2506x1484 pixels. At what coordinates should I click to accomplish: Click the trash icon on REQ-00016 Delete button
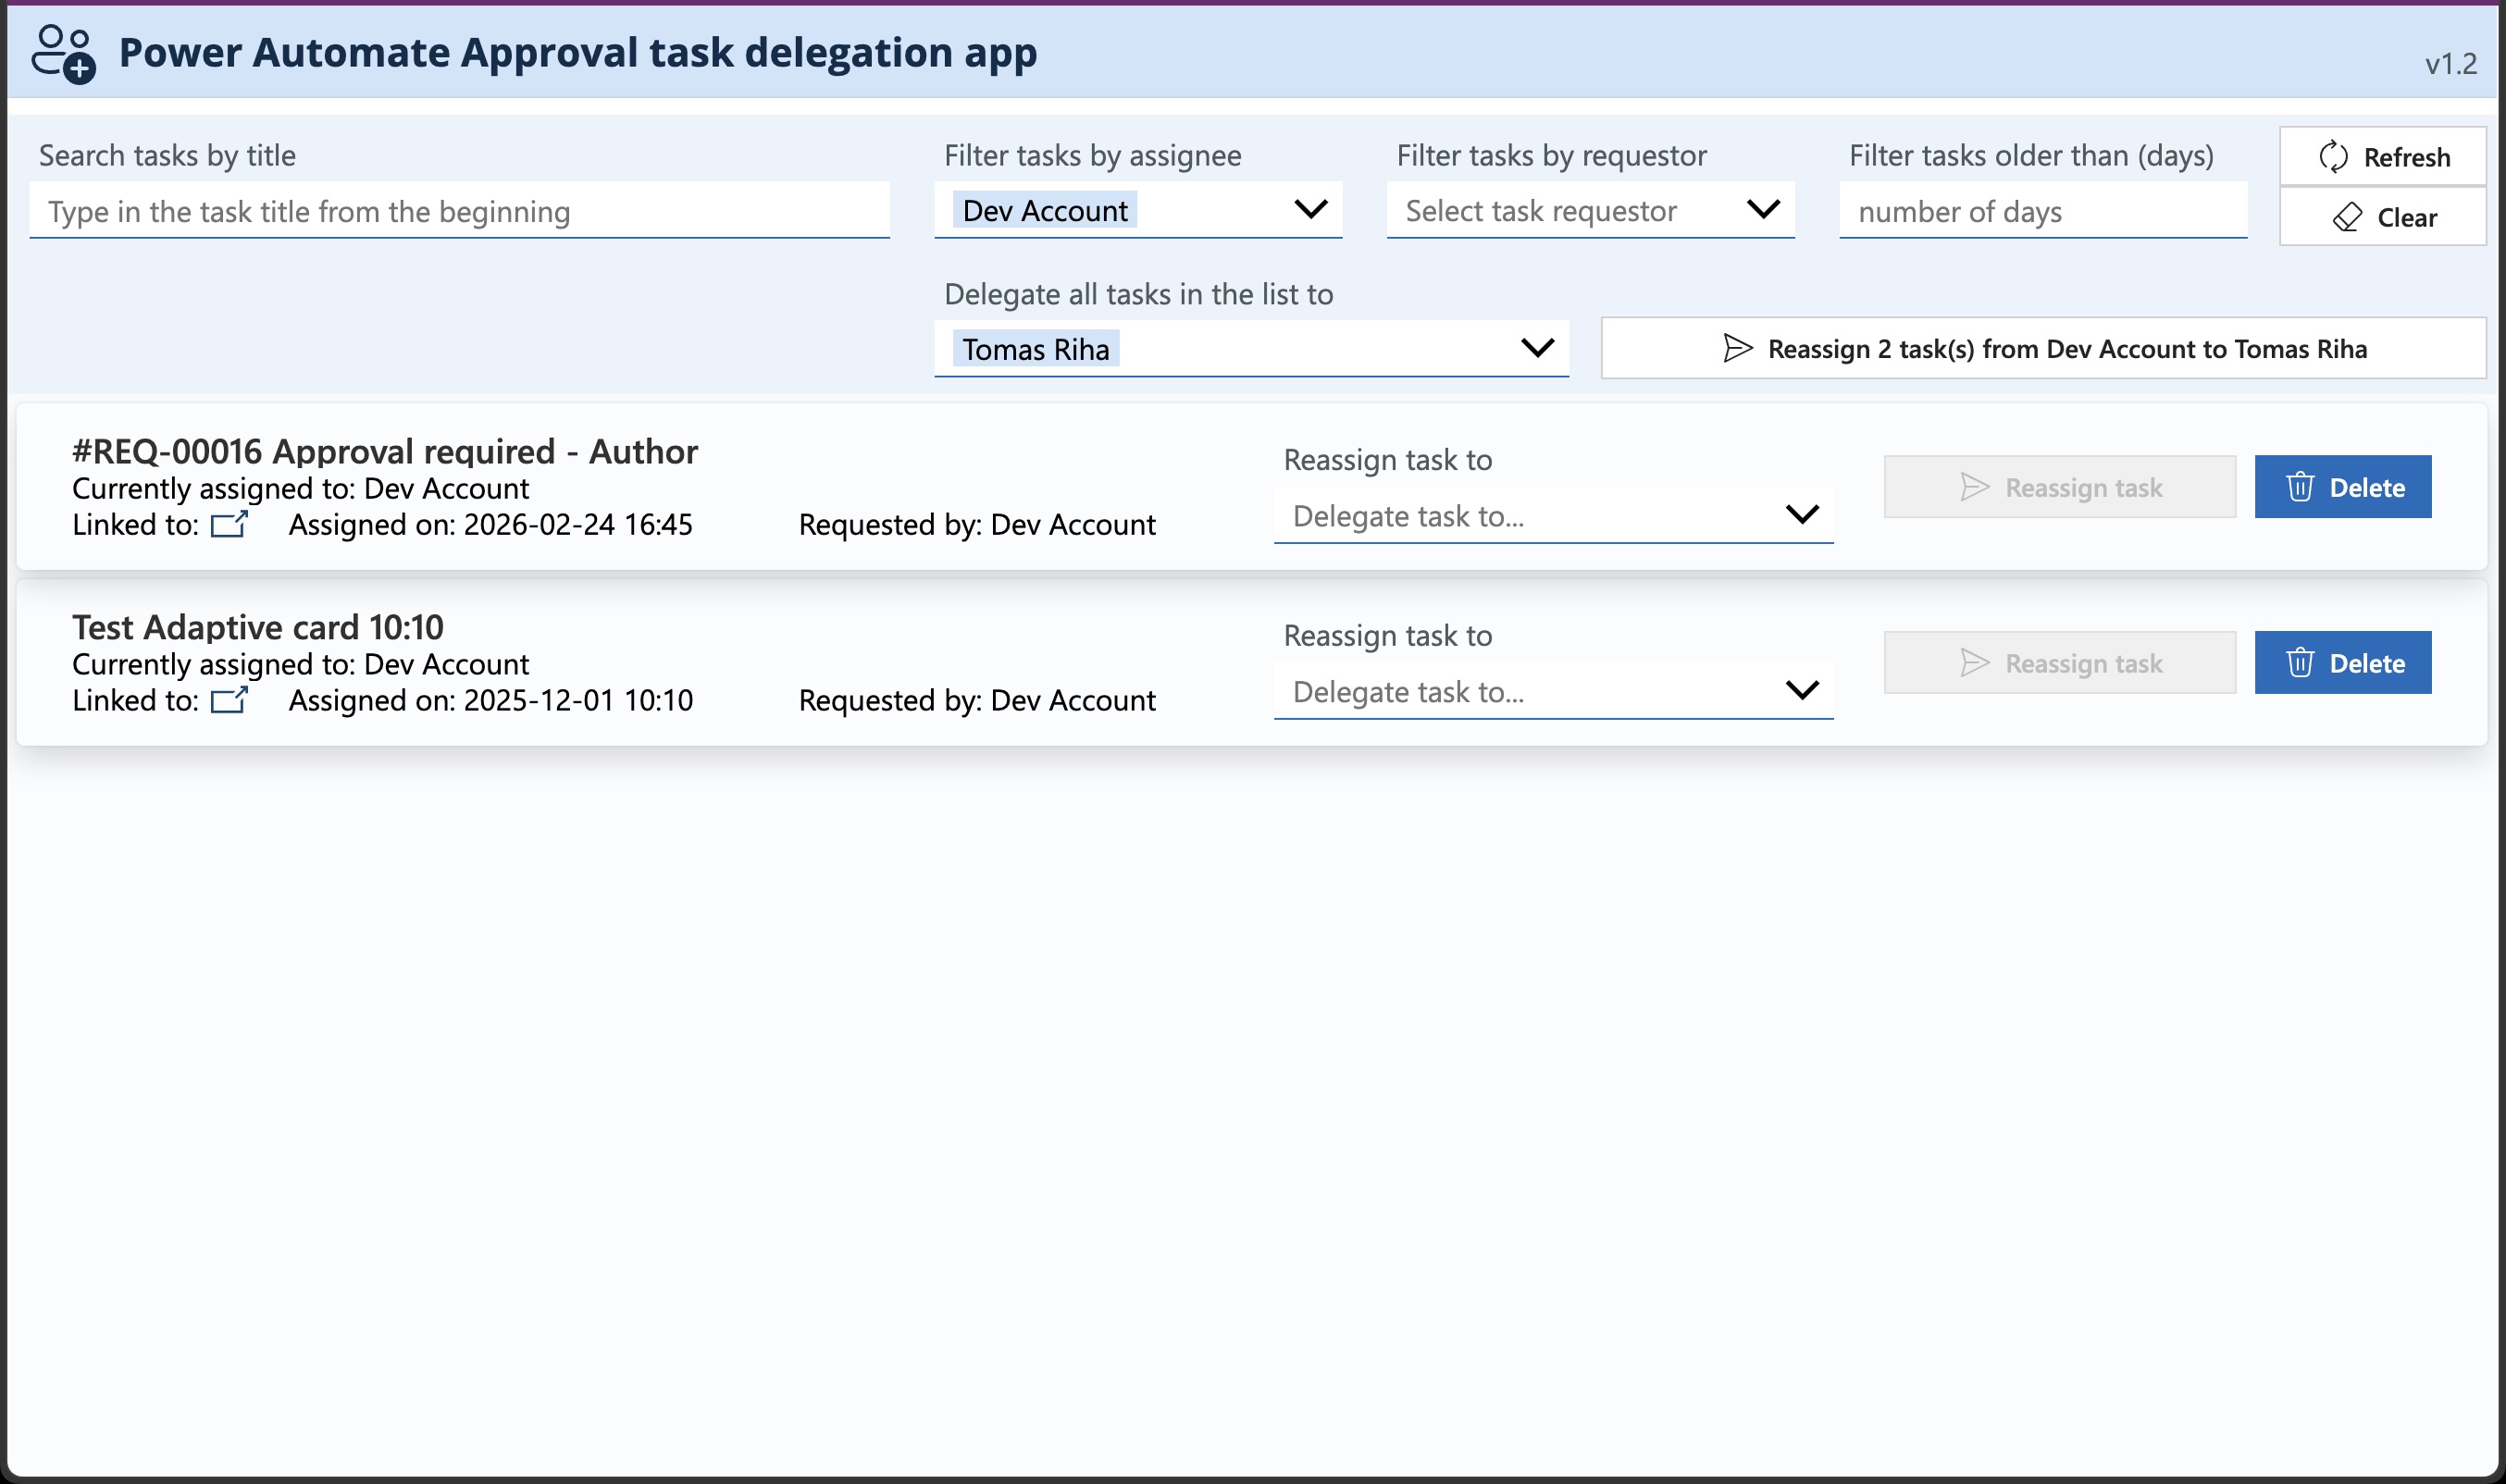pyautogui.click(x=2301, y=487)
